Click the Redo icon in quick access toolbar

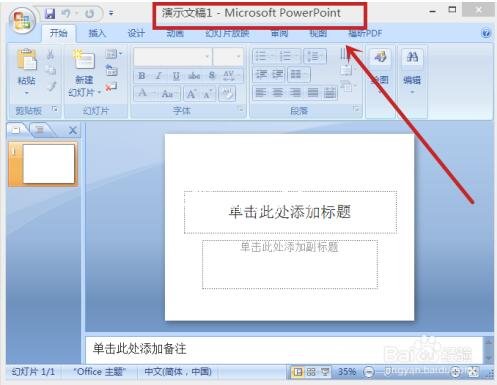tap(89, 14)
